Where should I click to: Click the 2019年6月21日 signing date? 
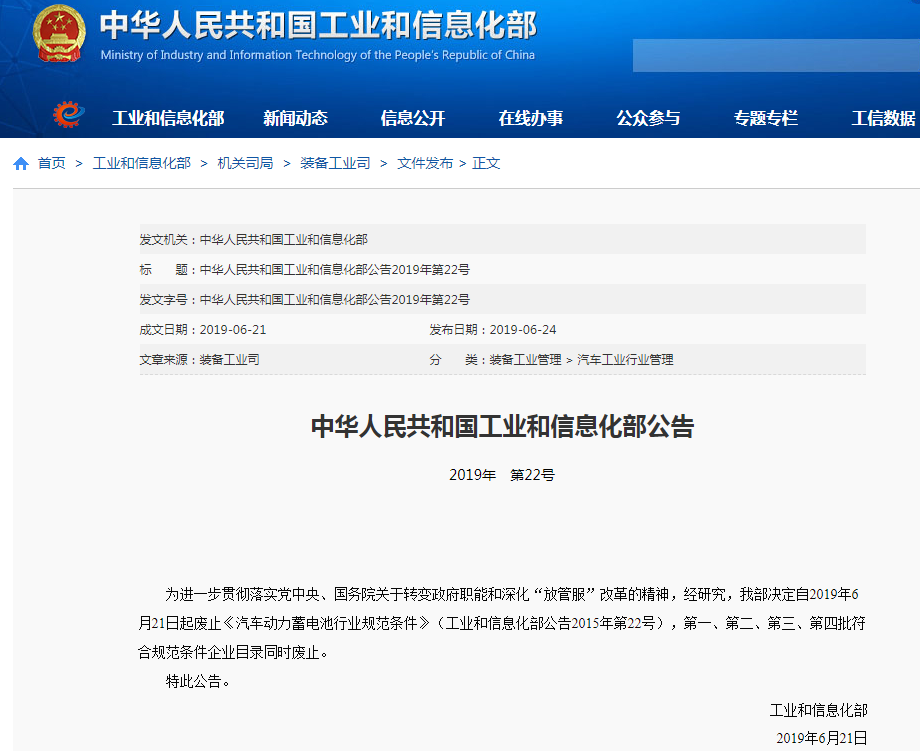pos(821,738)
